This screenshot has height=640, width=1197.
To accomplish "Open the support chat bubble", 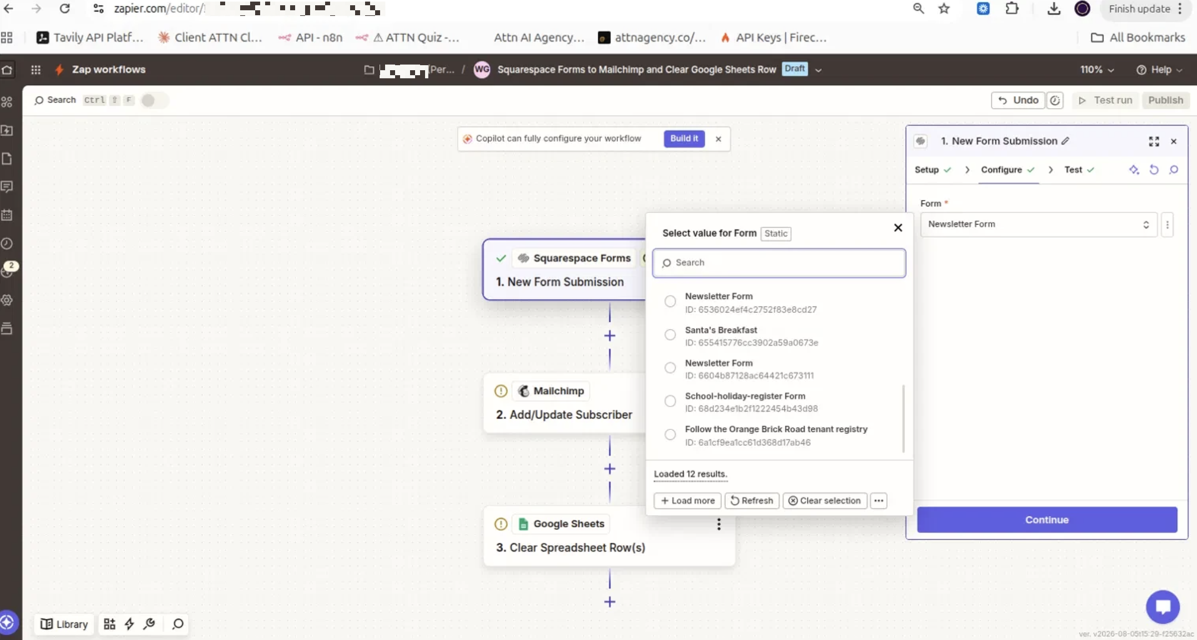I will (1163, 607).
